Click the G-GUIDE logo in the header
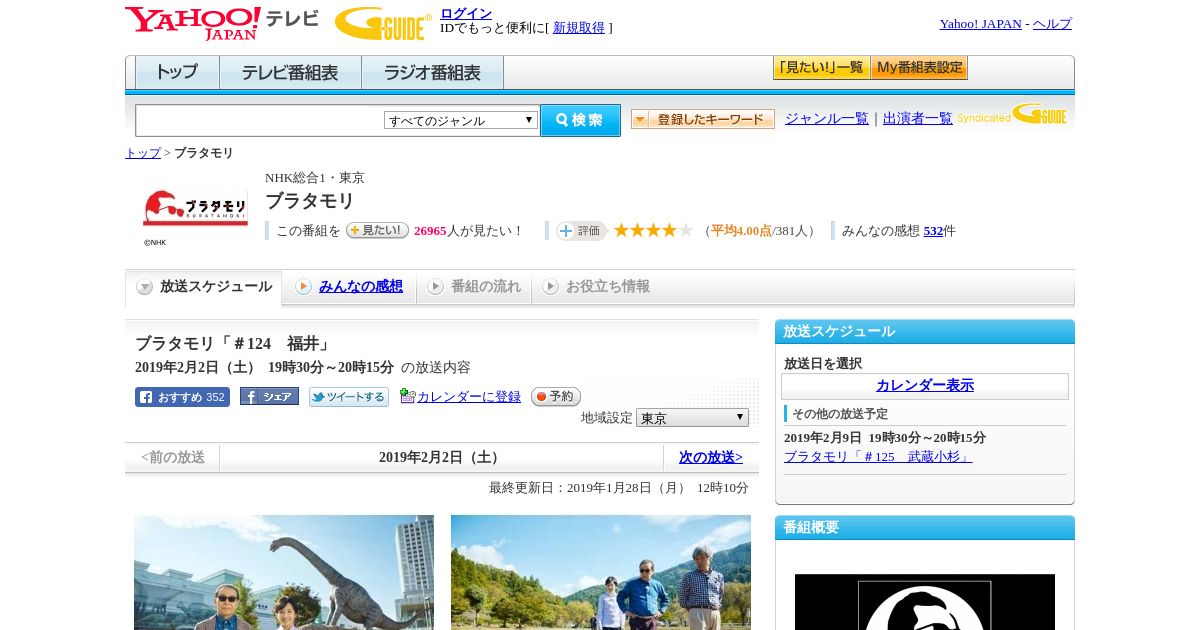The width and height of the screenshot is (1200, 630). click(383, 23)
